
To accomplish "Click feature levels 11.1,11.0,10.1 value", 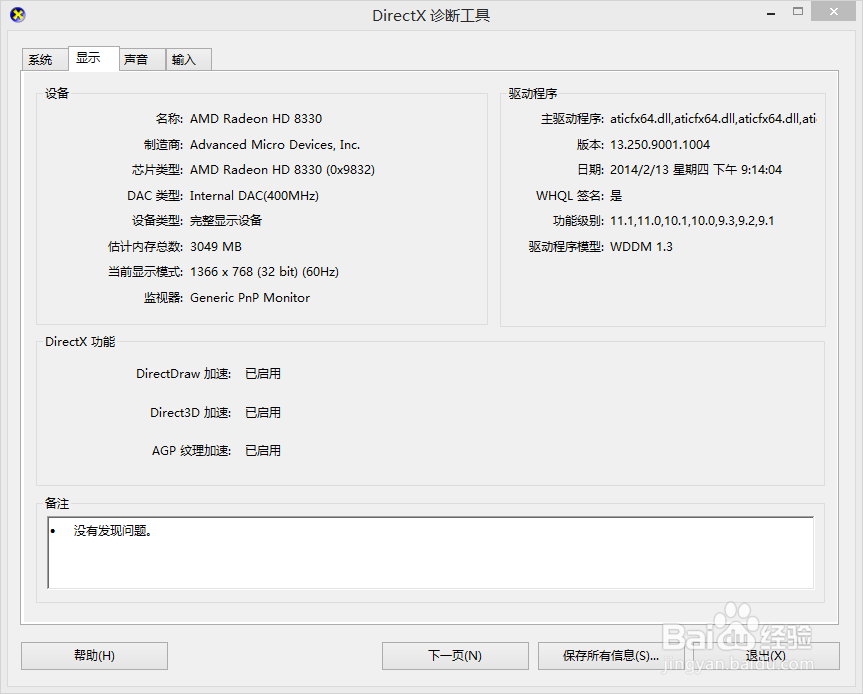I will (692, 221).
